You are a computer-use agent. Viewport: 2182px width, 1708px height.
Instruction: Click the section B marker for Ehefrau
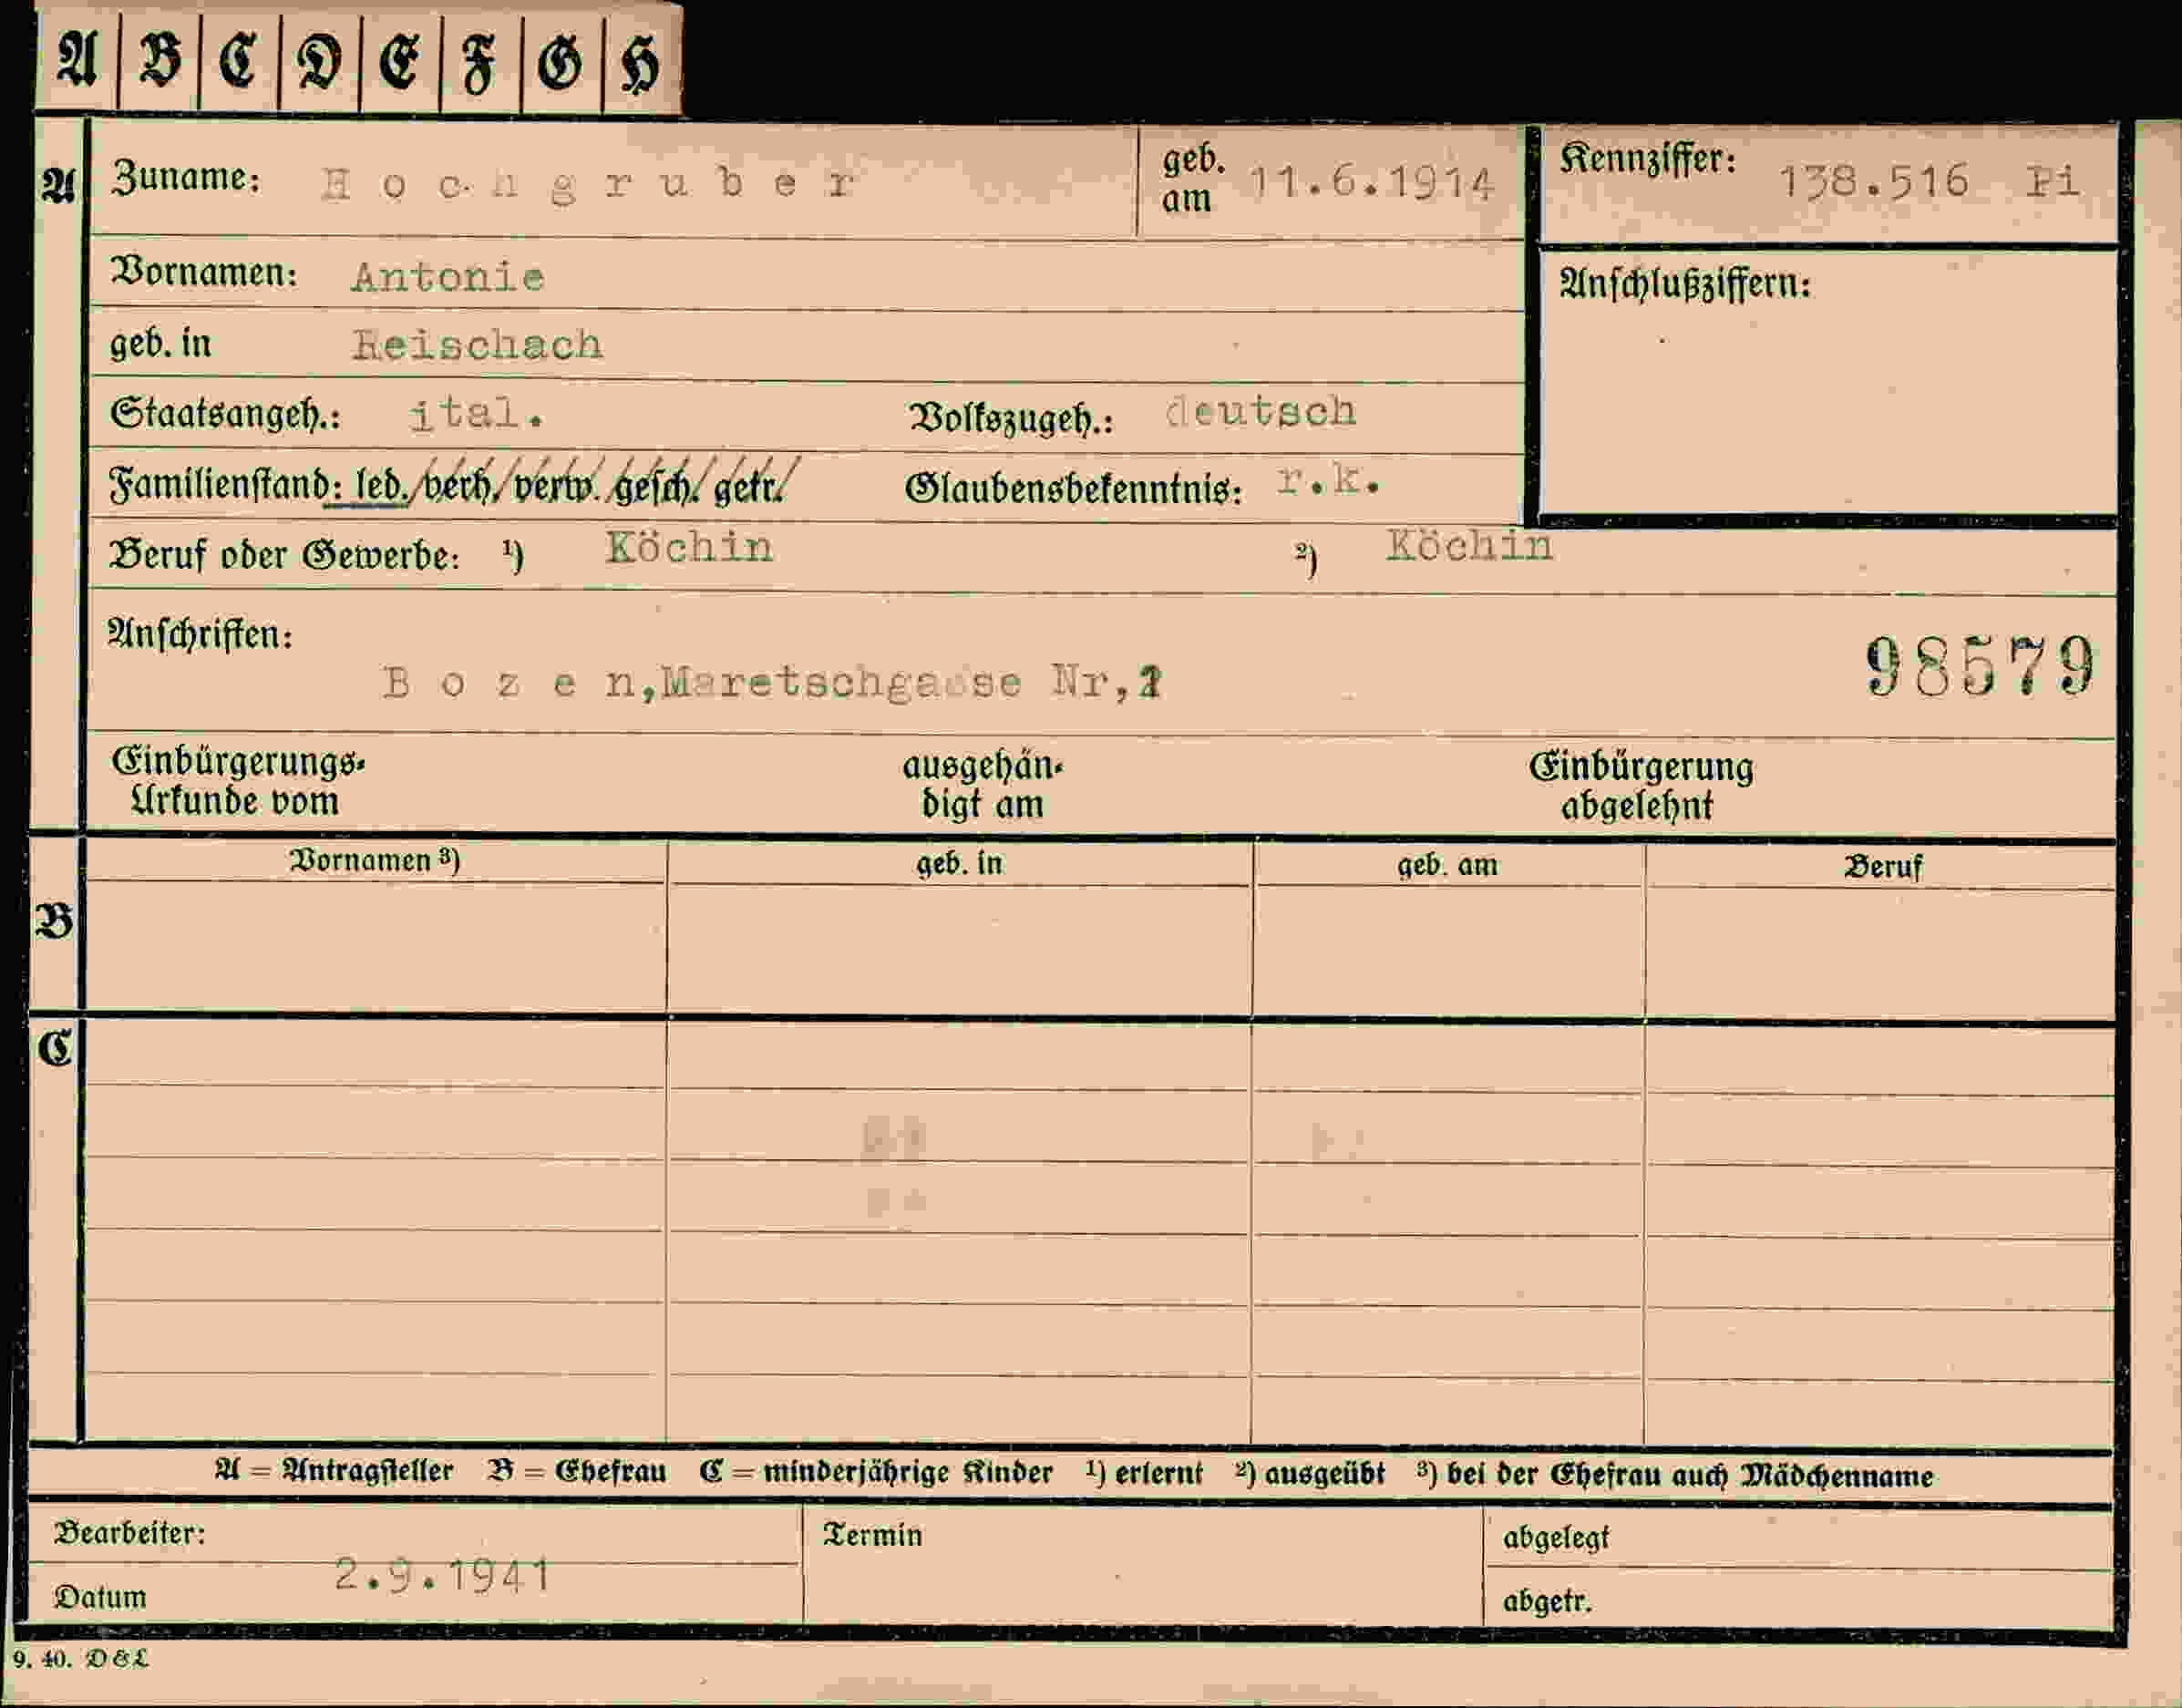54,922
